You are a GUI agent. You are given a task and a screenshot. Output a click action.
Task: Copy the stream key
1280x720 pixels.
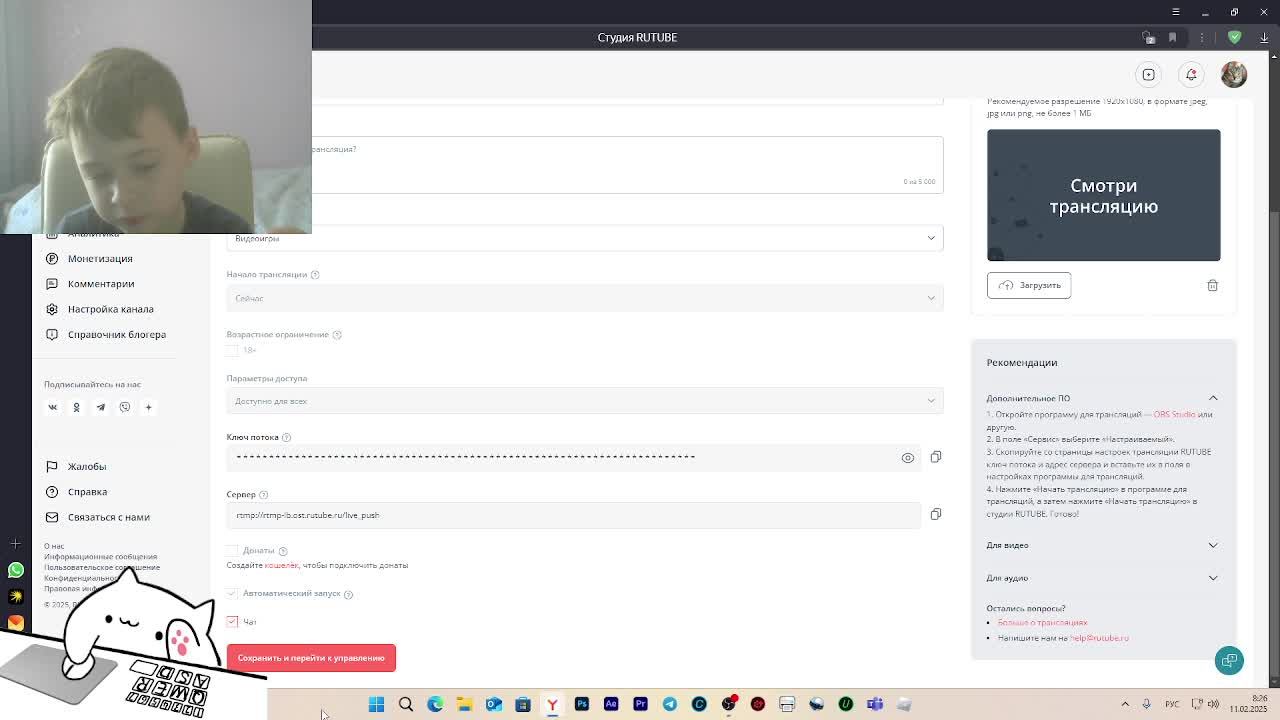[x=936, y=457]
